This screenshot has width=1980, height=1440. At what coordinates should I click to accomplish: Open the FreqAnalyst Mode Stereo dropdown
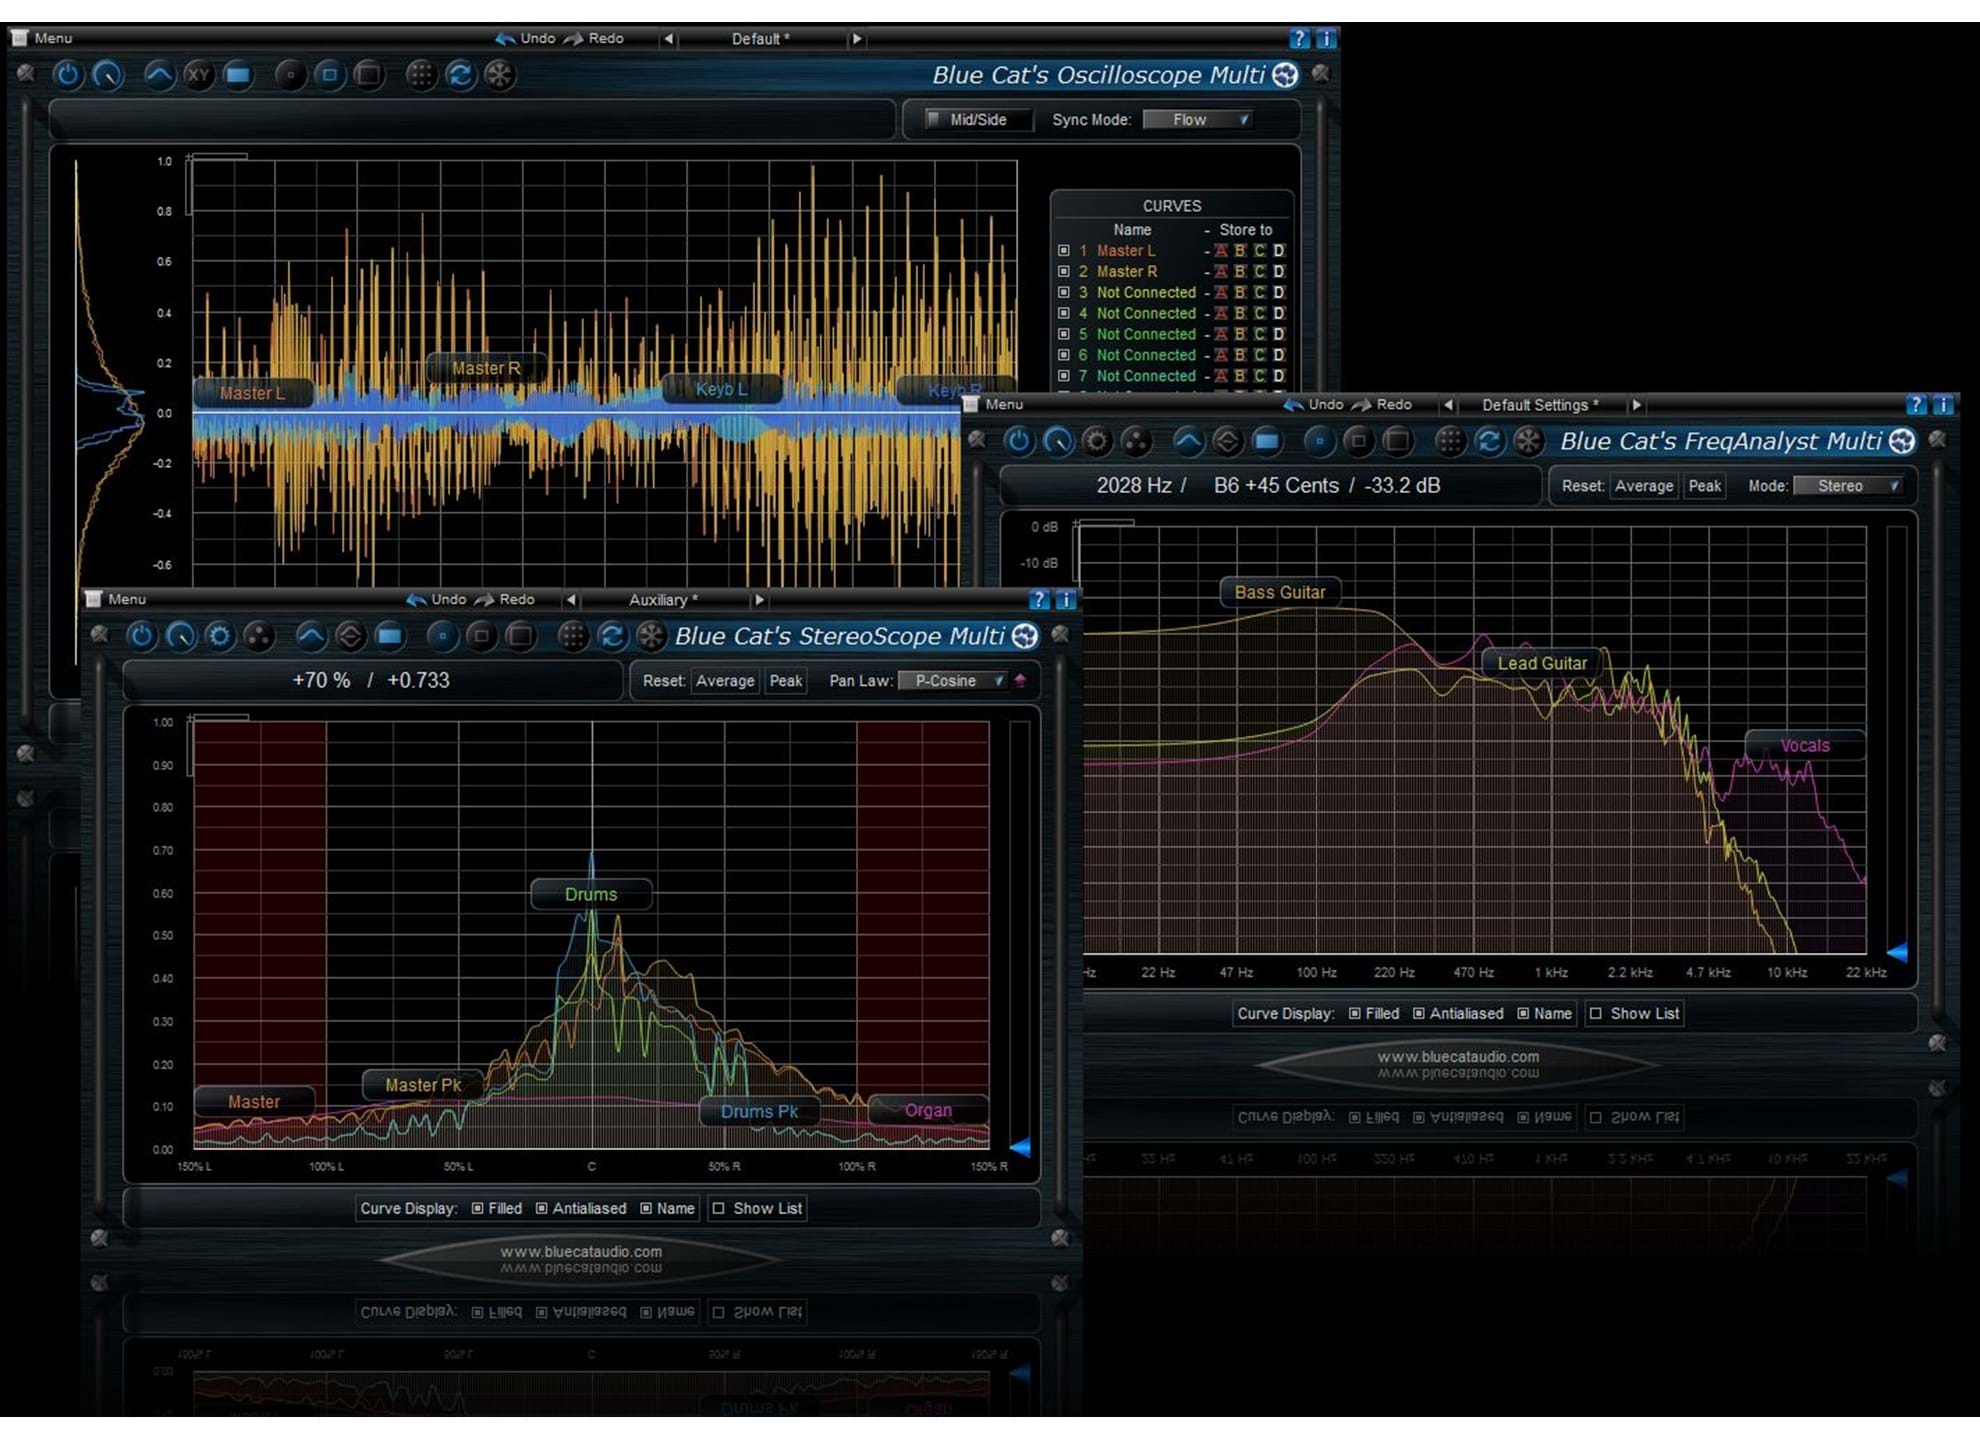[1848, 486]
